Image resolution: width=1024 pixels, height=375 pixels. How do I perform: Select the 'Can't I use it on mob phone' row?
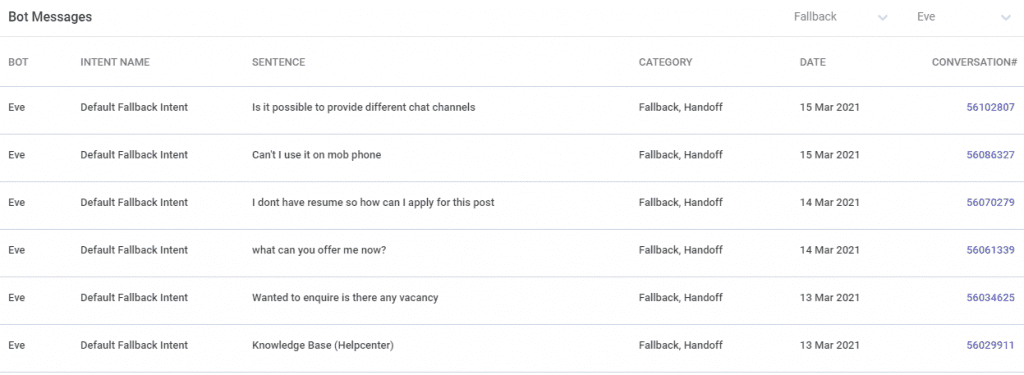coord(512,155)
